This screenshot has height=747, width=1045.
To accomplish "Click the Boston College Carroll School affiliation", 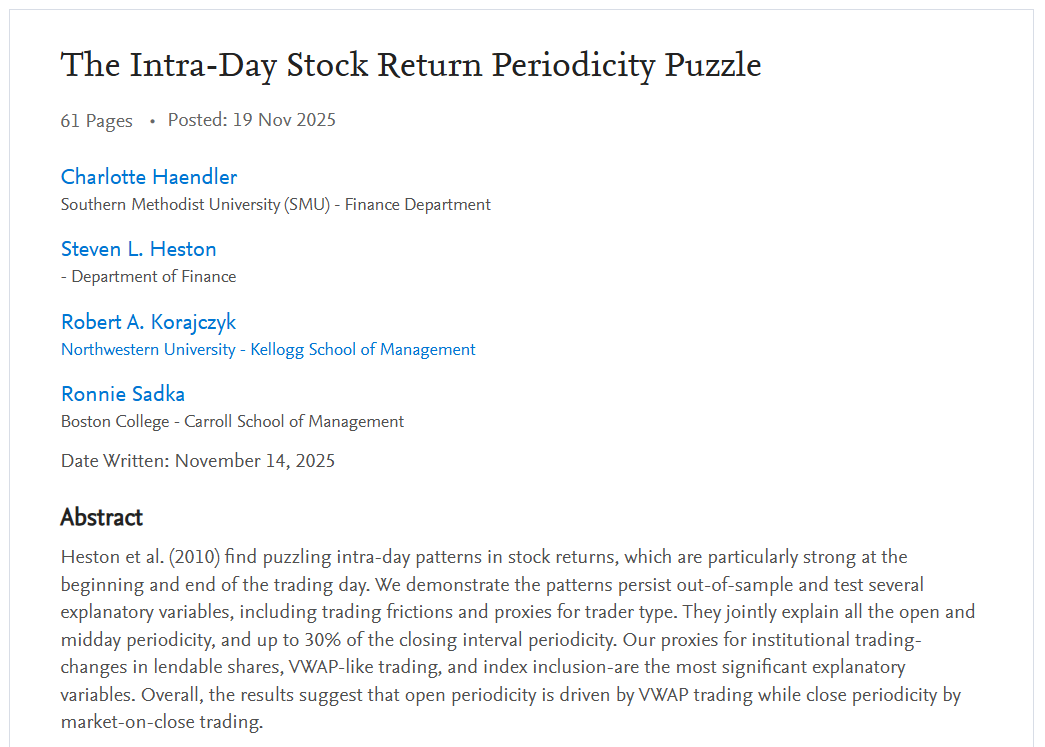I will pyautogui.click(x=232, y=422).
